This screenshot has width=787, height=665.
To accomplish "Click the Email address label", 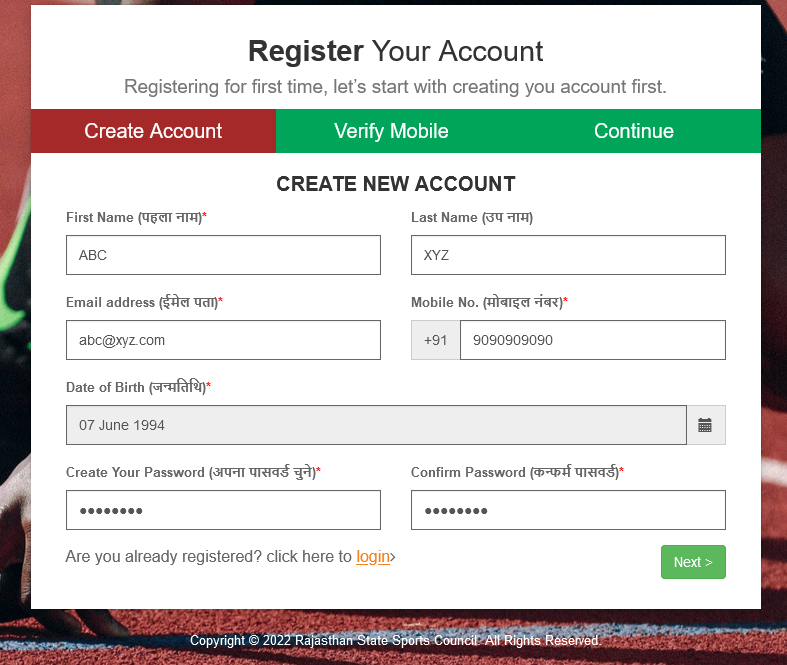I will pyautogui.click(x=143, y=302).
